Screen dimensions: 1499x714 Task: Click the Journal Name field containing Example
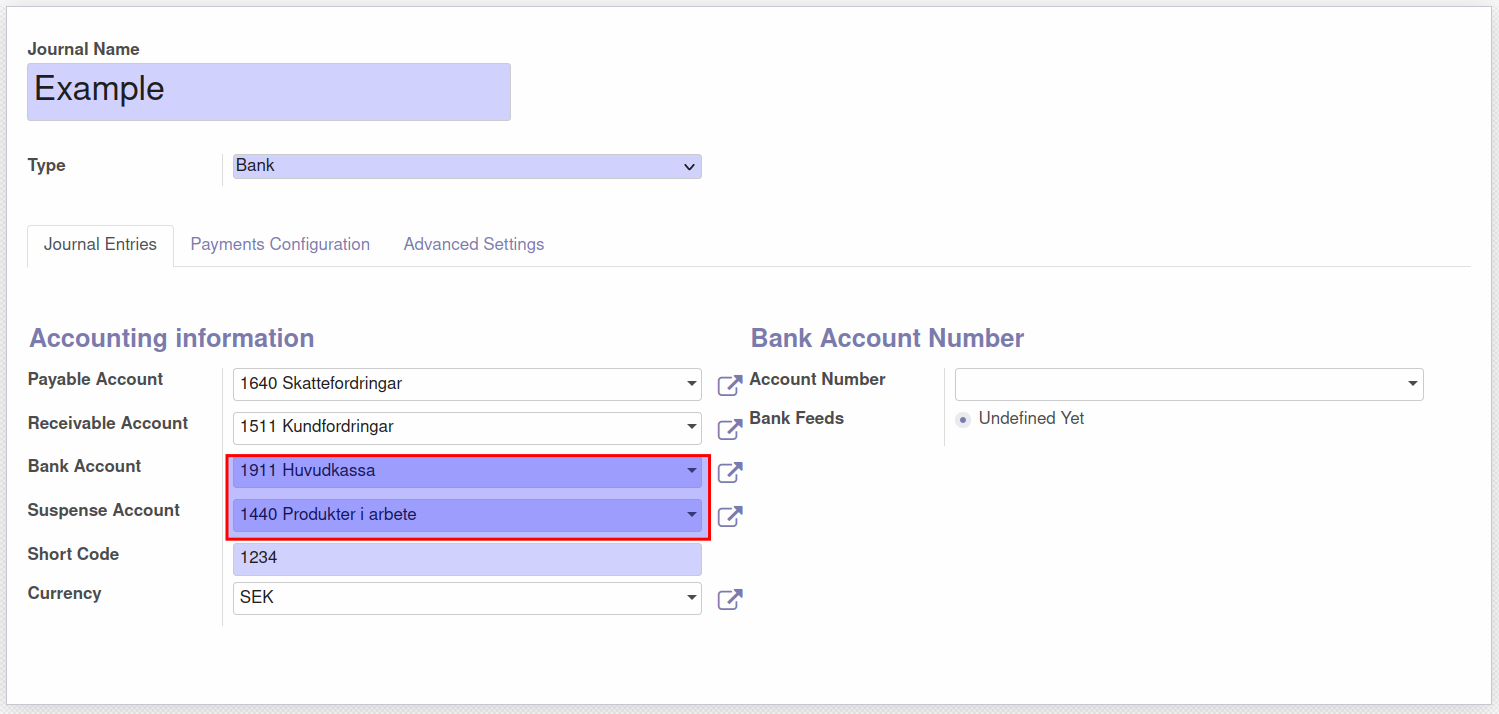tap(268, 91)
